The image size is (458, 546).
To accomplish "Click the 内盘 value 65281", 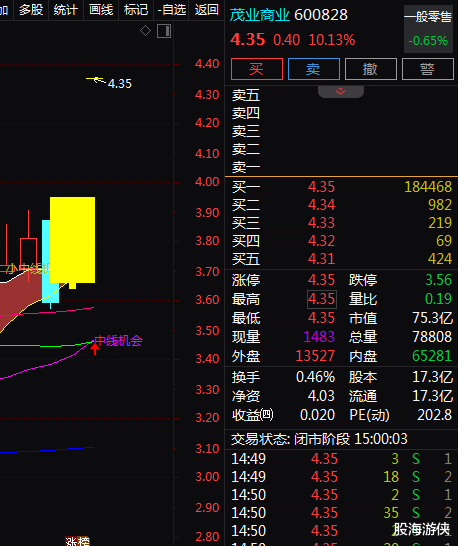I will [432, 356].
